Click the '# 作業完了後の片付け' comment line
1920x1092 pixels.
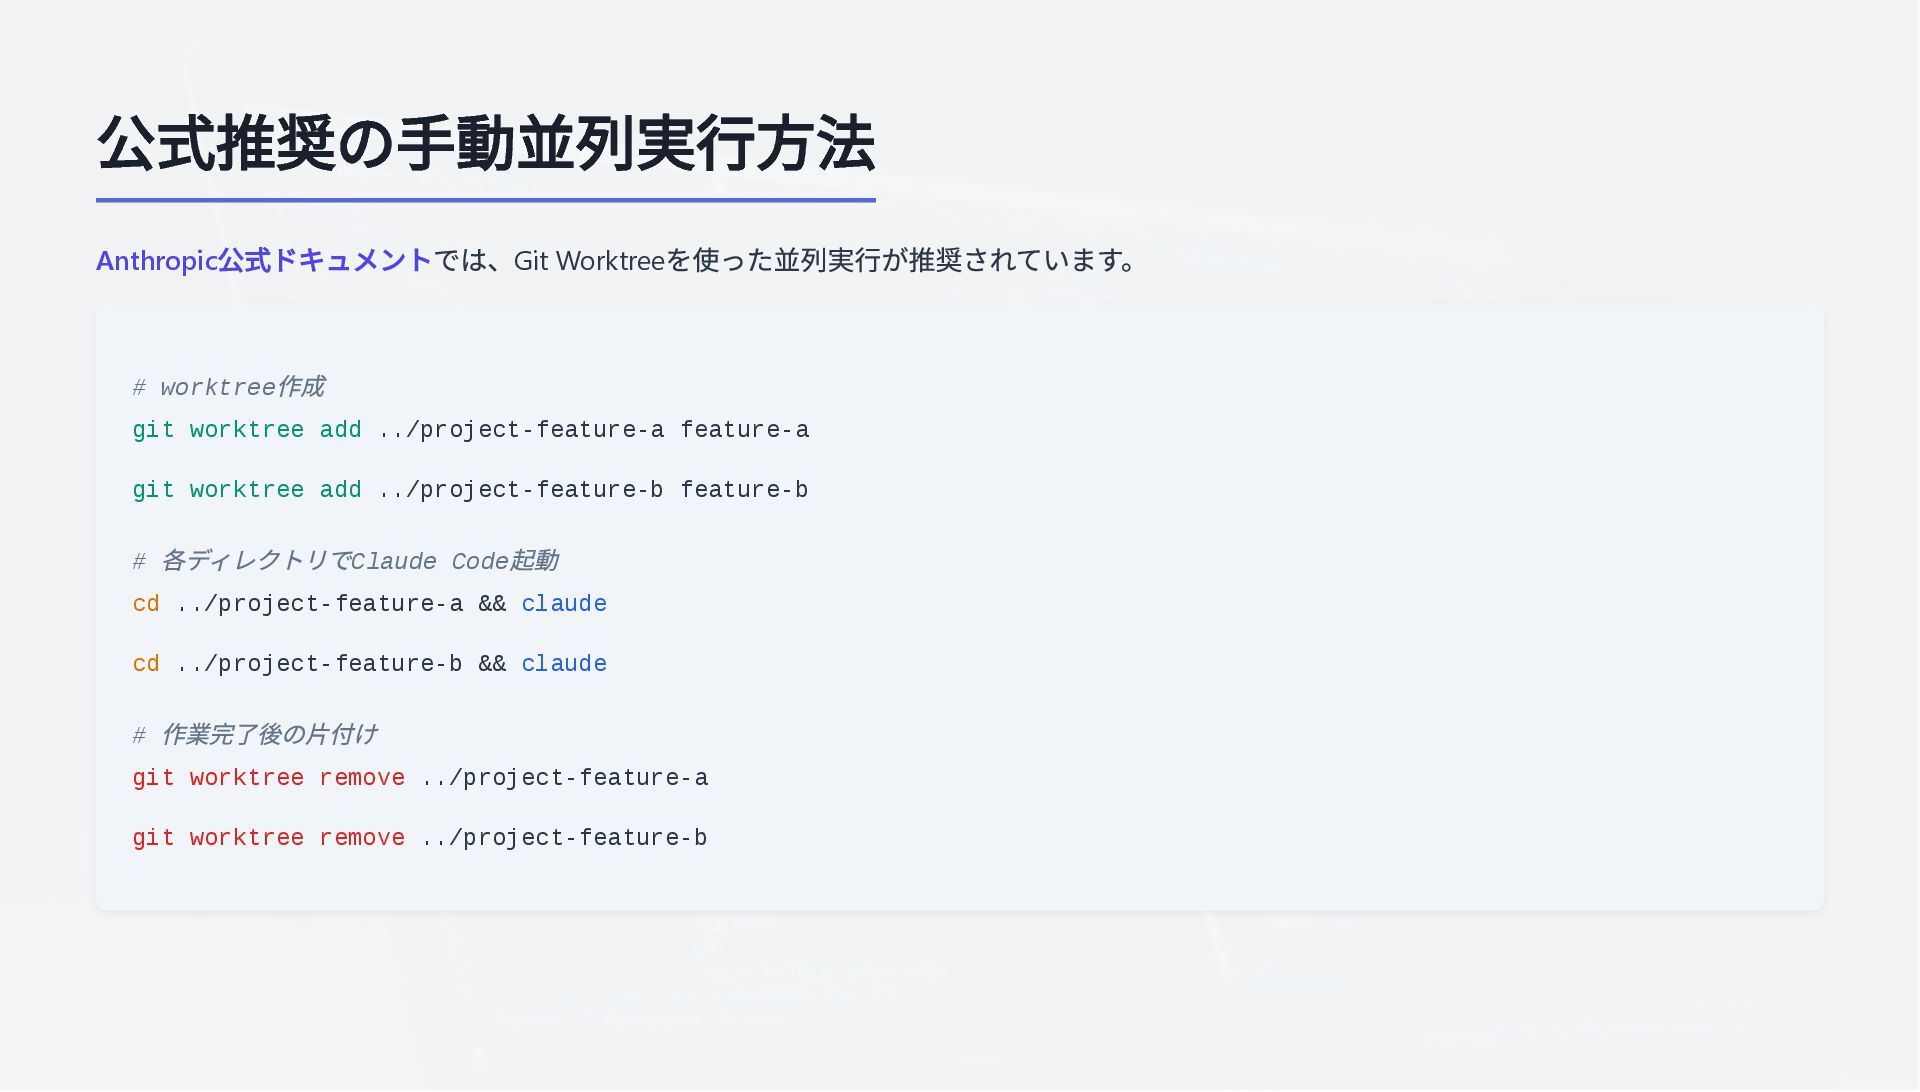[x=256, y=736]
